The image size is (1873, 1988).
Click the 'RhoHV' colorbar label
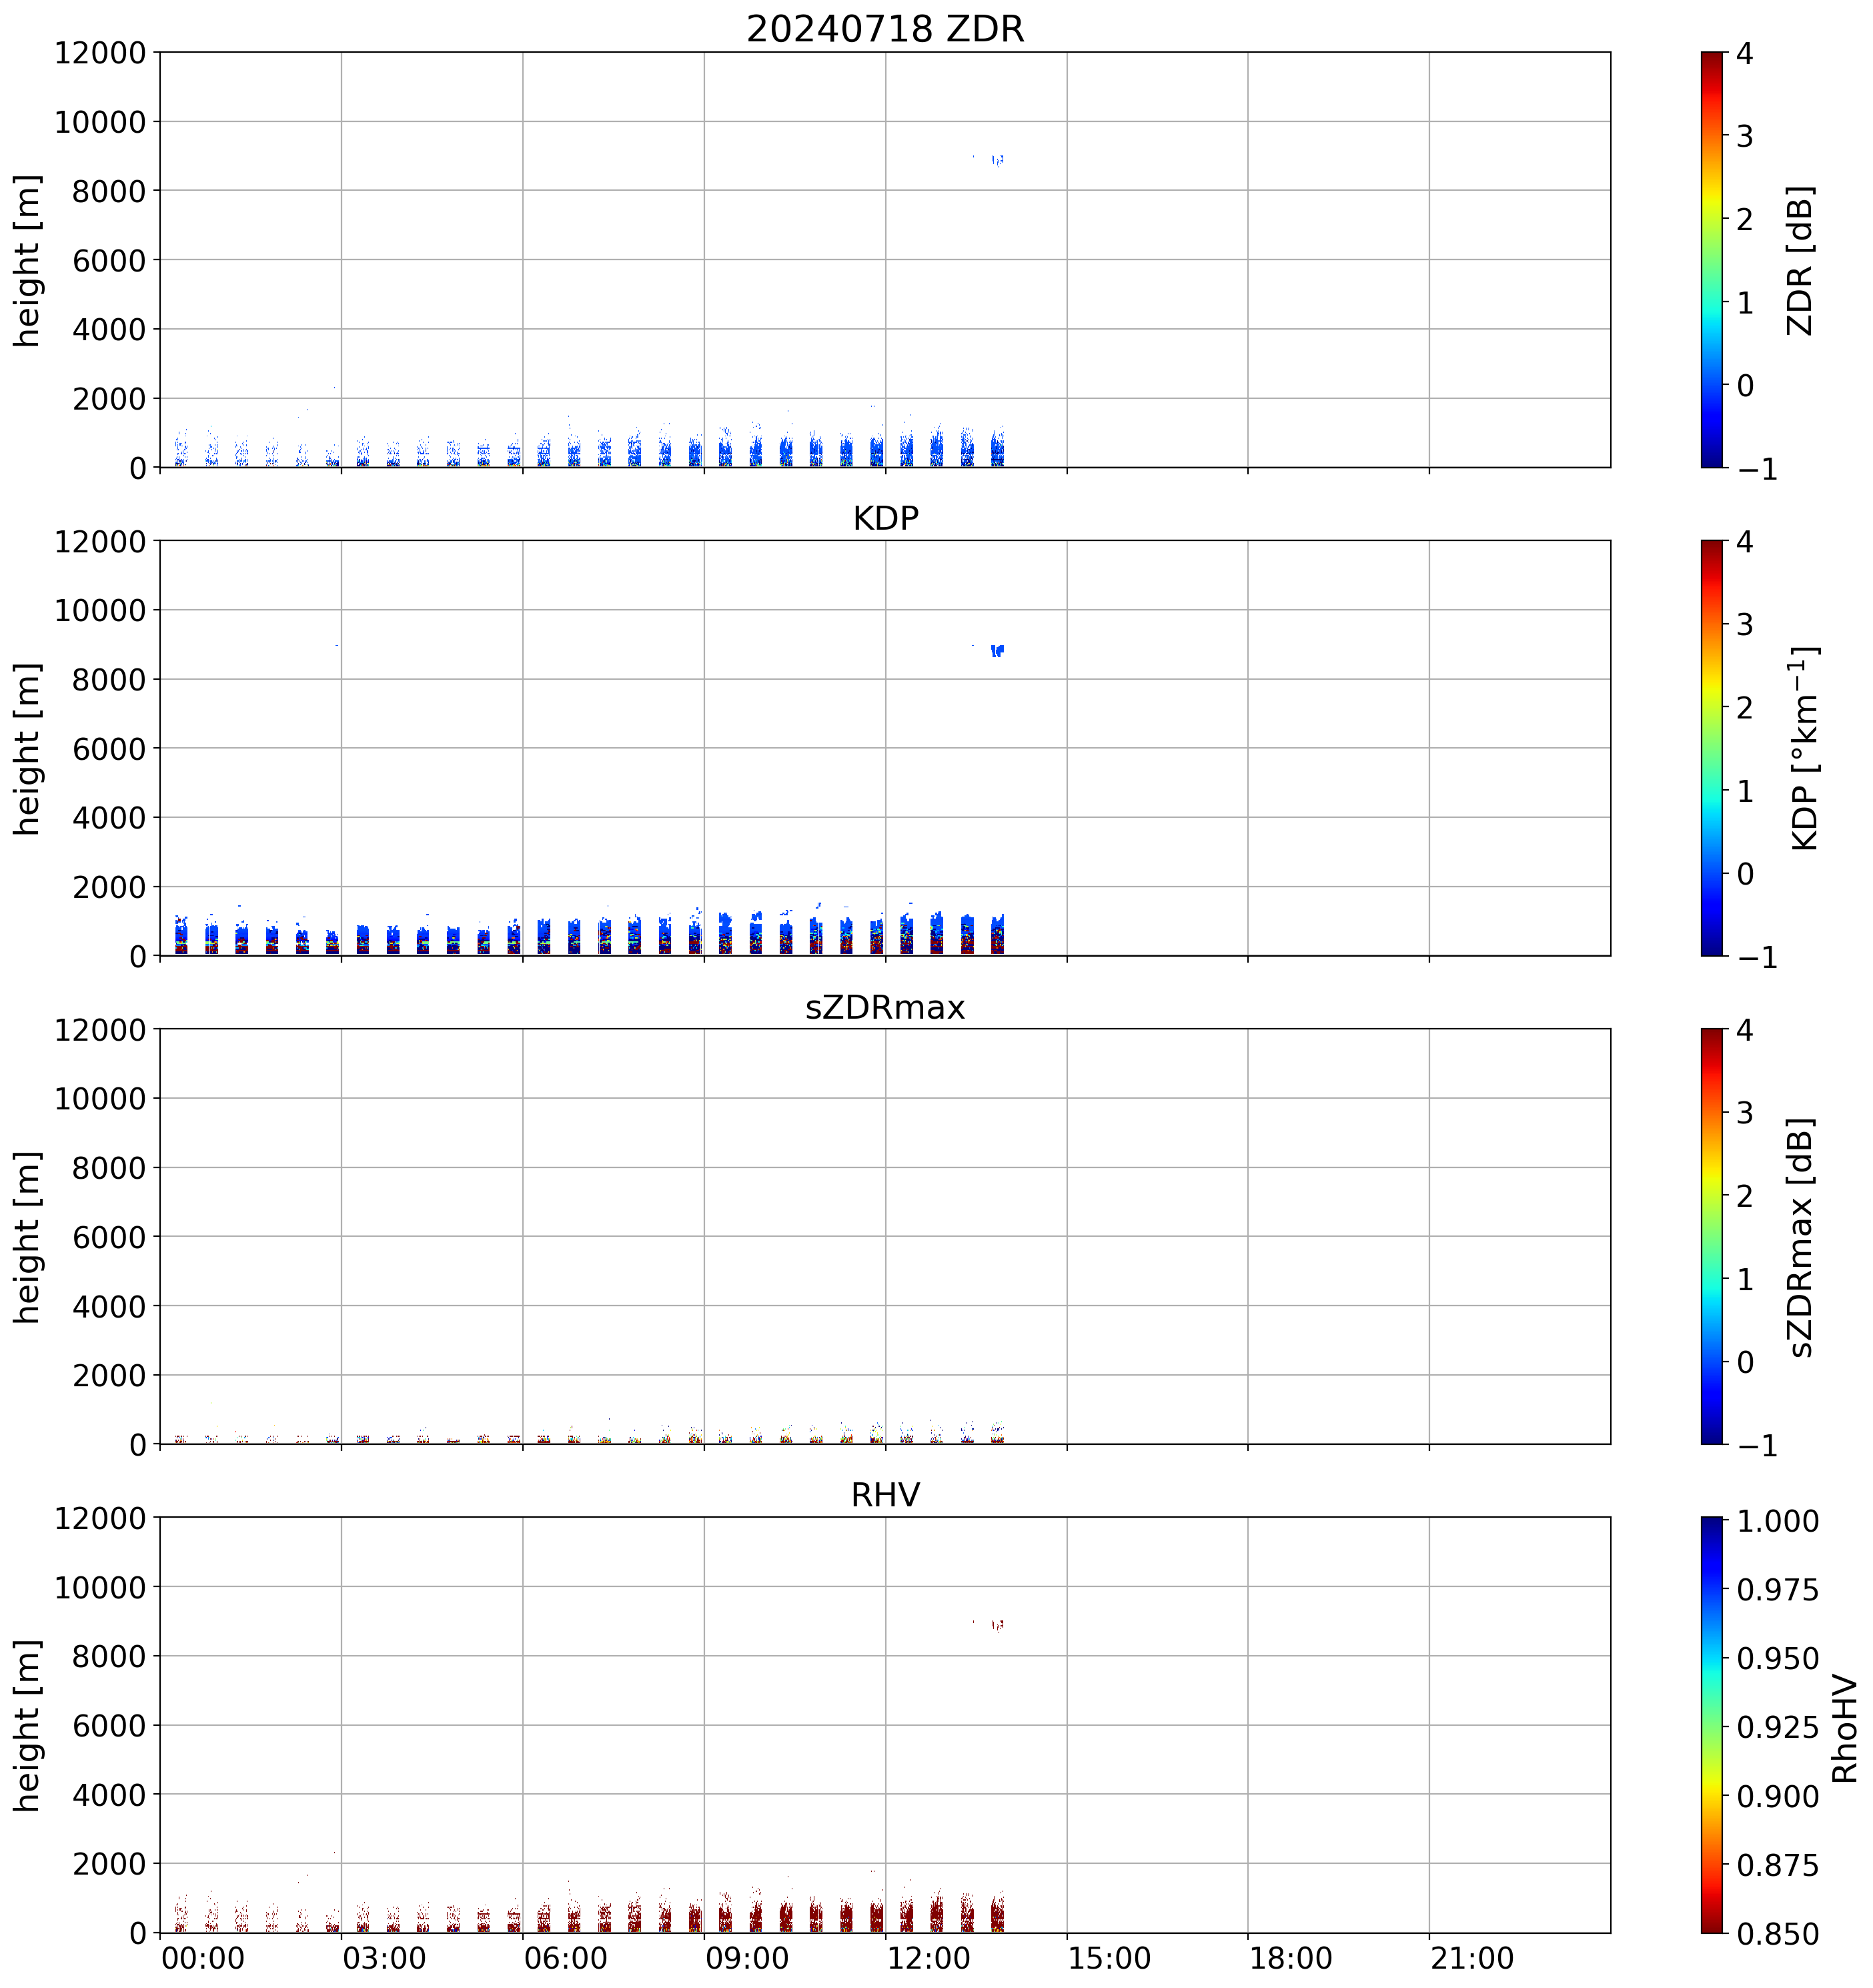(1844, 1729)
